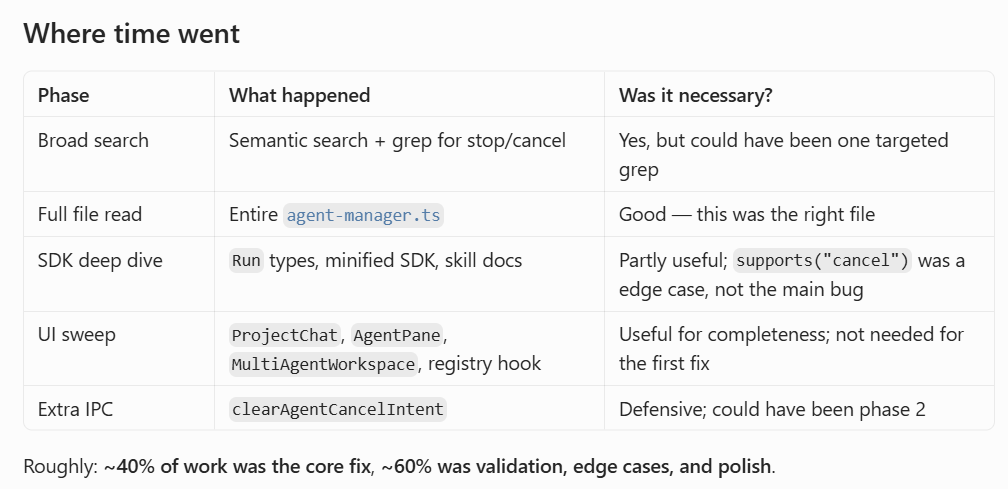The image size is (1008, 489).
Task: Click the supports("cancel") code snippet
Action: (x=822, y=260)
